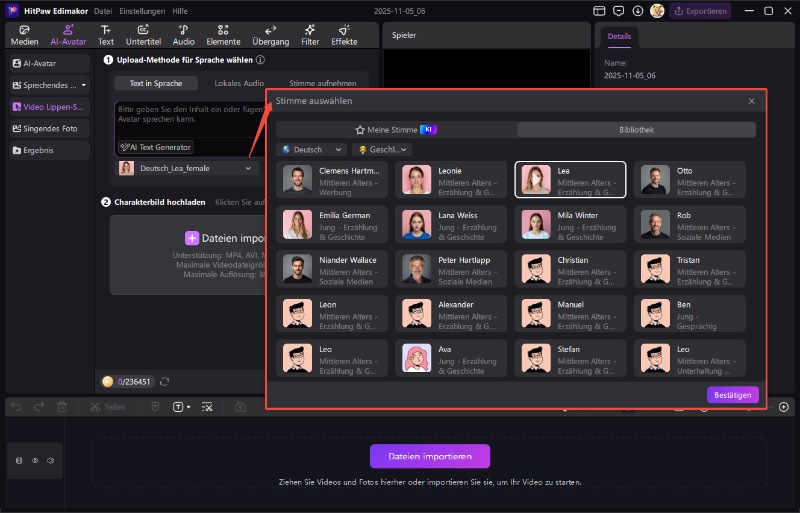The width and height of the screenshot is (800, 513).
Task: Click the Medien toolbar icon
Action: coord(24,35)
